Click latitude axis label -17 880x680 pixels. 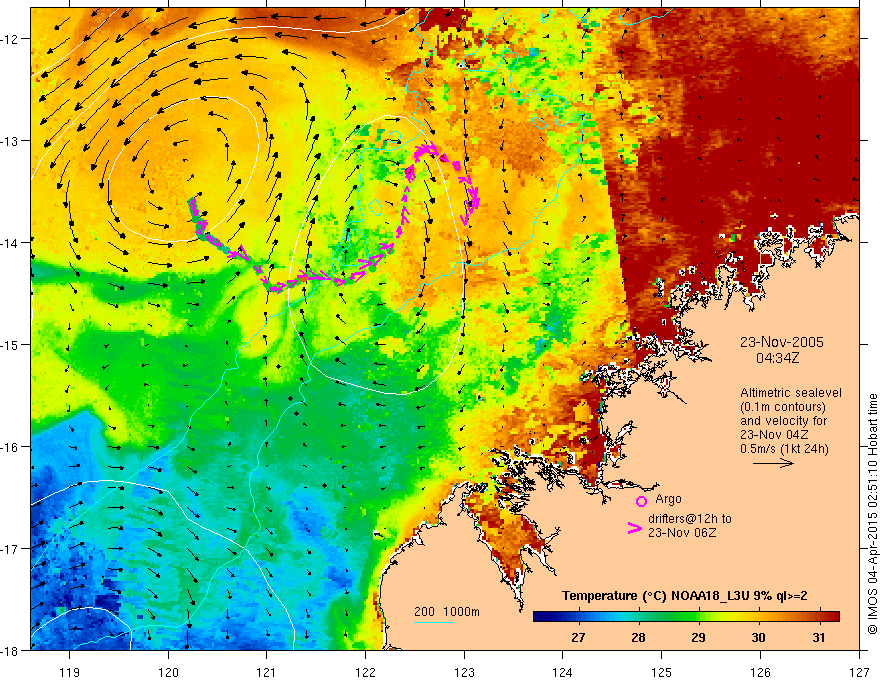[10, 548]
